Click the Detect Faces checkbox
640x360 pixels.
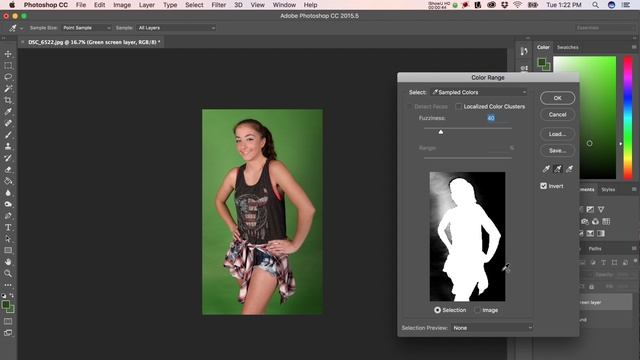click(410, 107)
